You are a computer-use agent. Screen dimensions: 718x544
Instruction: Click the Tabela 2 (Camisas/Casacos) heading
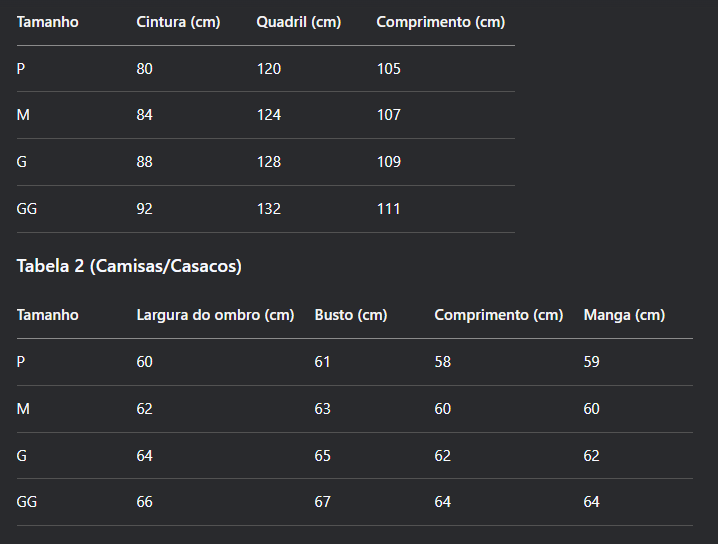(129, 266)
